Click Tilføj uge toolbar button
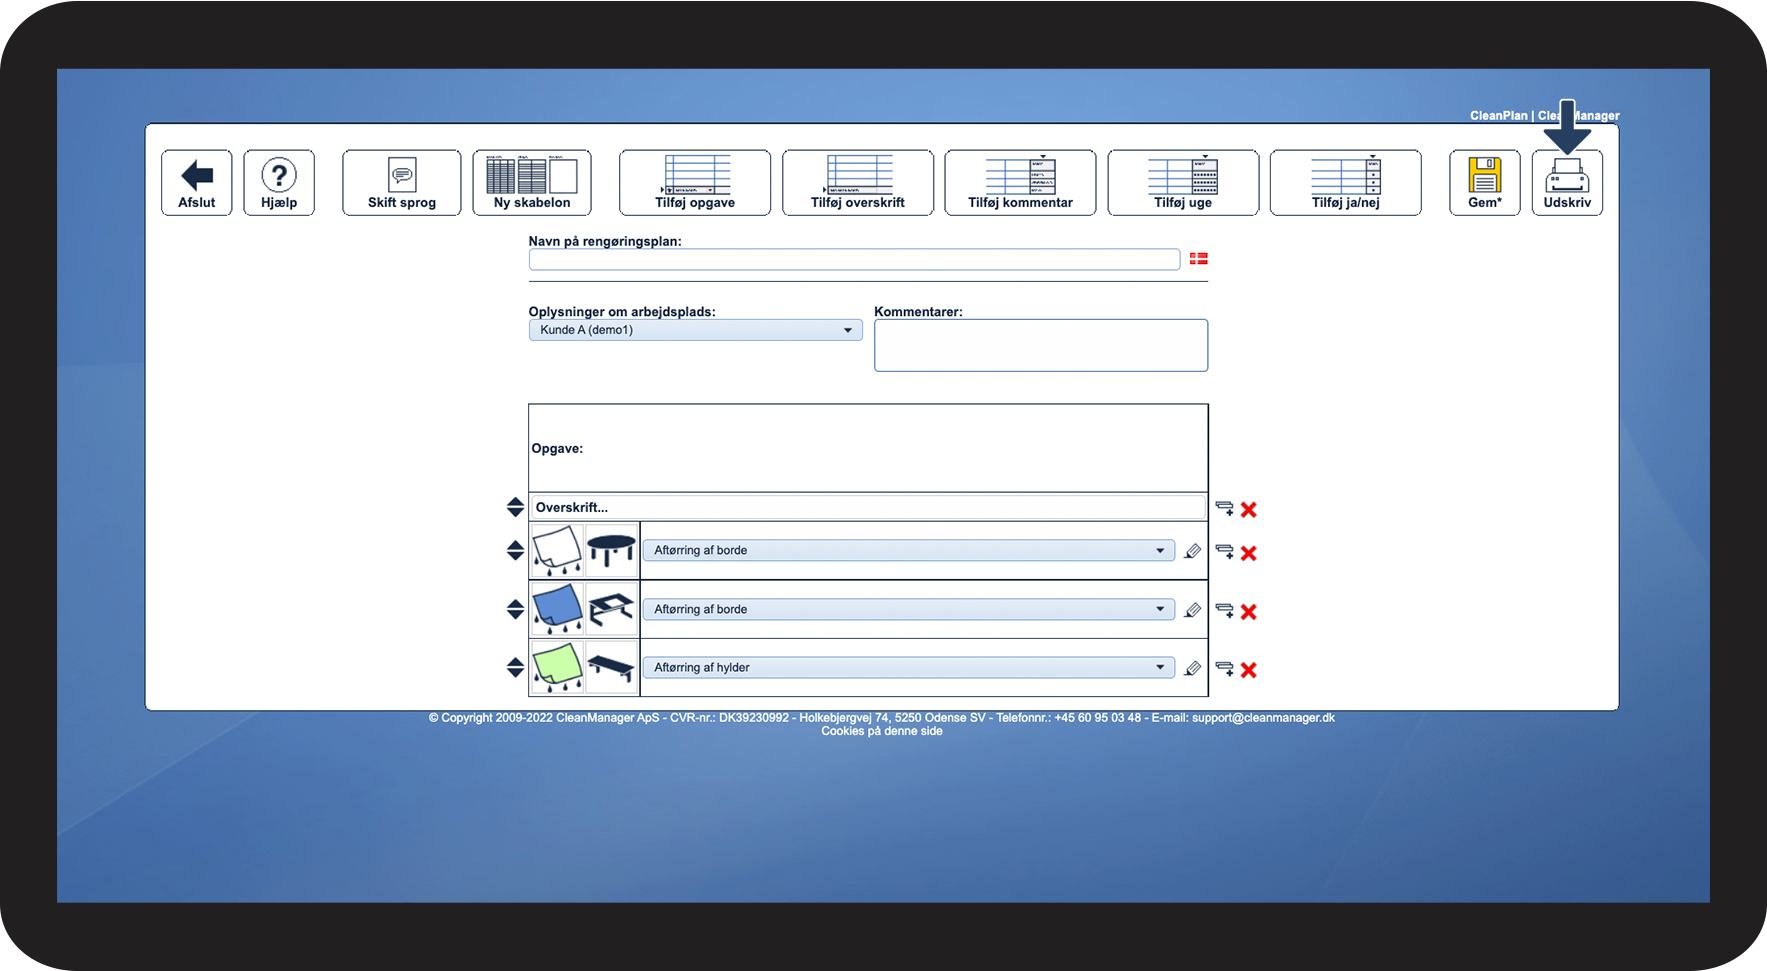The width and height of the screenshot is (1767, 971). pyautogui.click(x=1183, y=182)
